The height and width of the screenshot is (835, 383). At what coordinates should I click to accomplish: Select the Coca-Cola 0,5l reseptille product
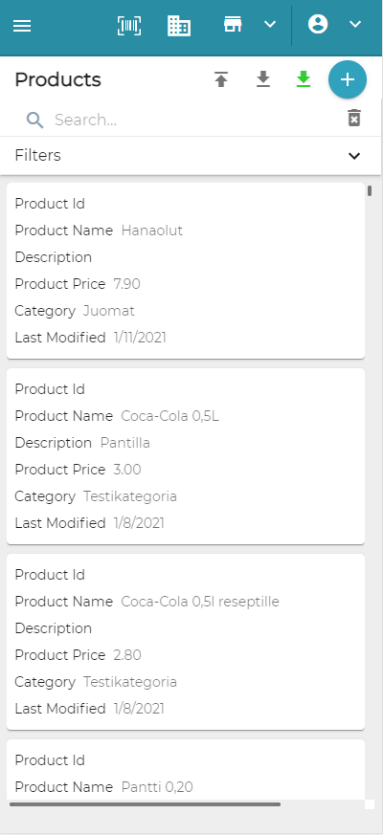pos(185,642)
